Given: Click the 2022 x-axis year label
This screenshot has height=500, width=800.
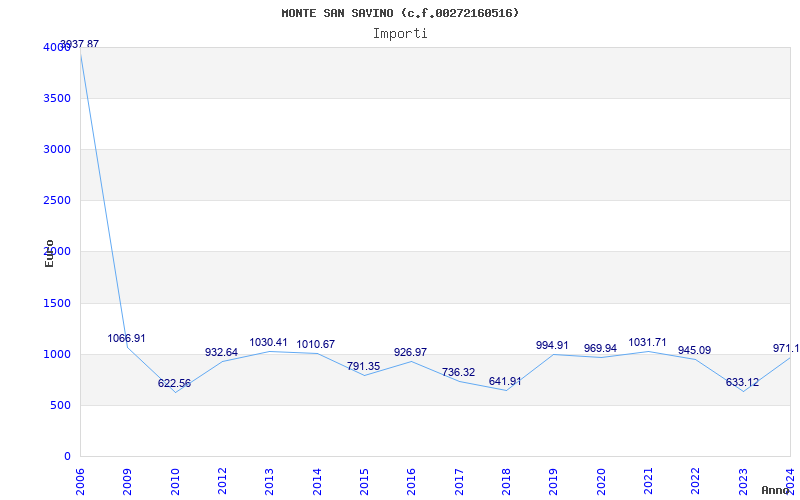Looking at the screenshot, I should 695,482.
